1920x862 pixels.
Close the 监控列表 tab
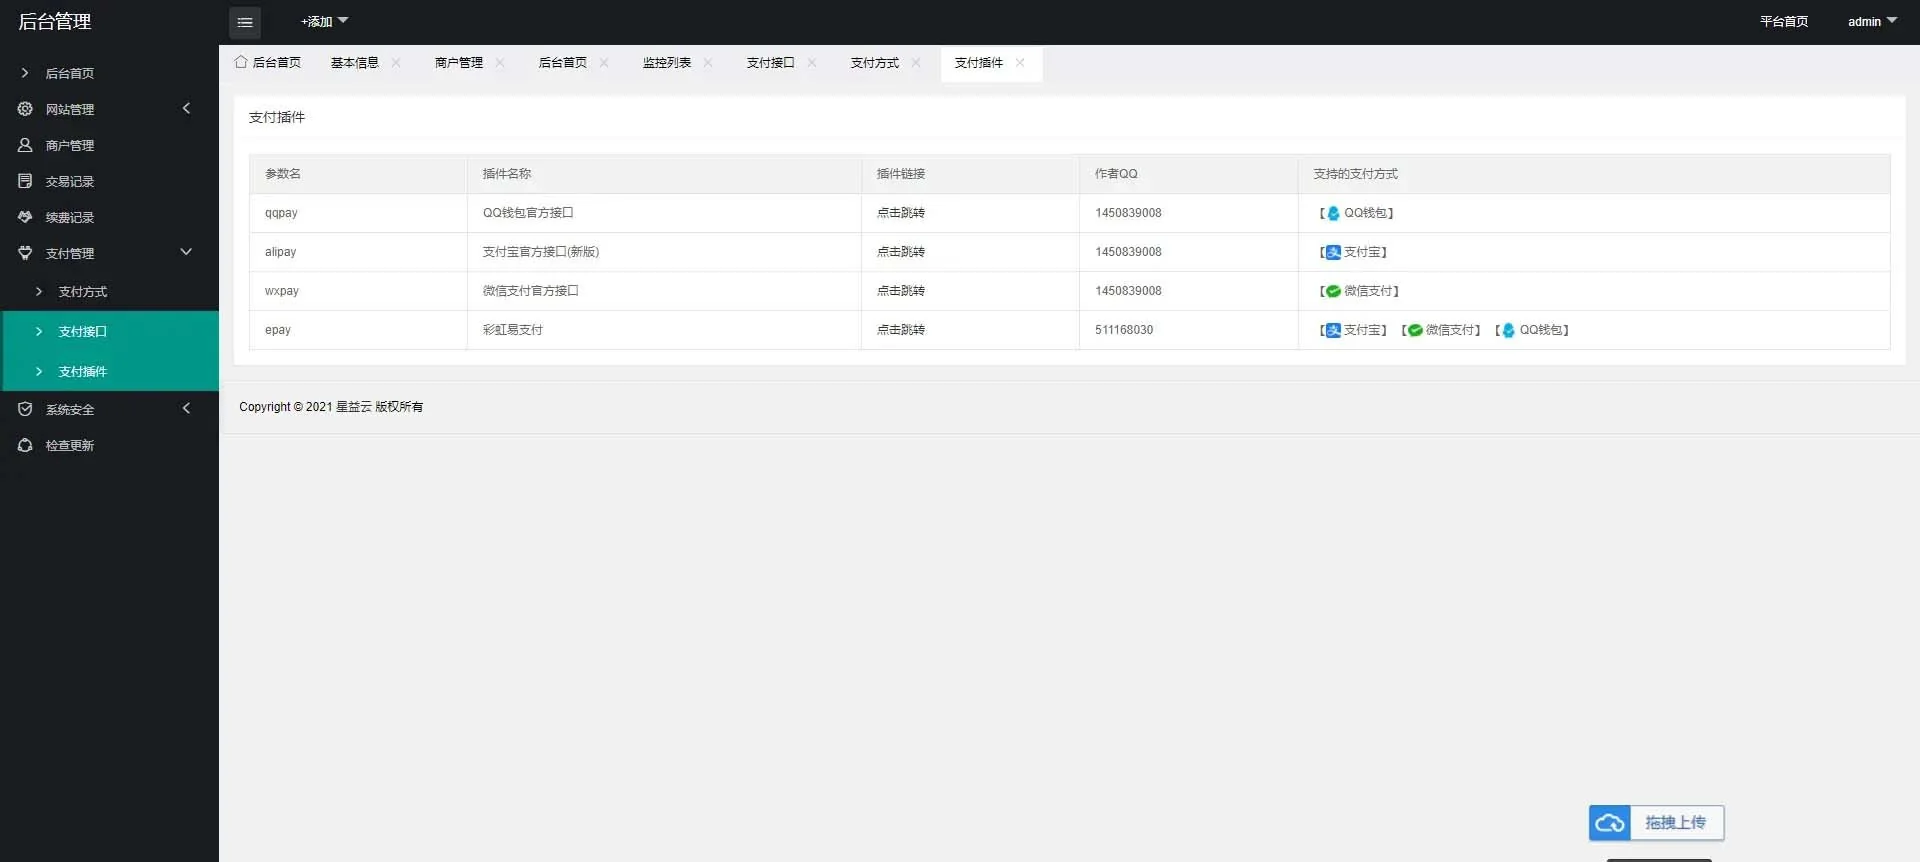click(x=708, y=62)
